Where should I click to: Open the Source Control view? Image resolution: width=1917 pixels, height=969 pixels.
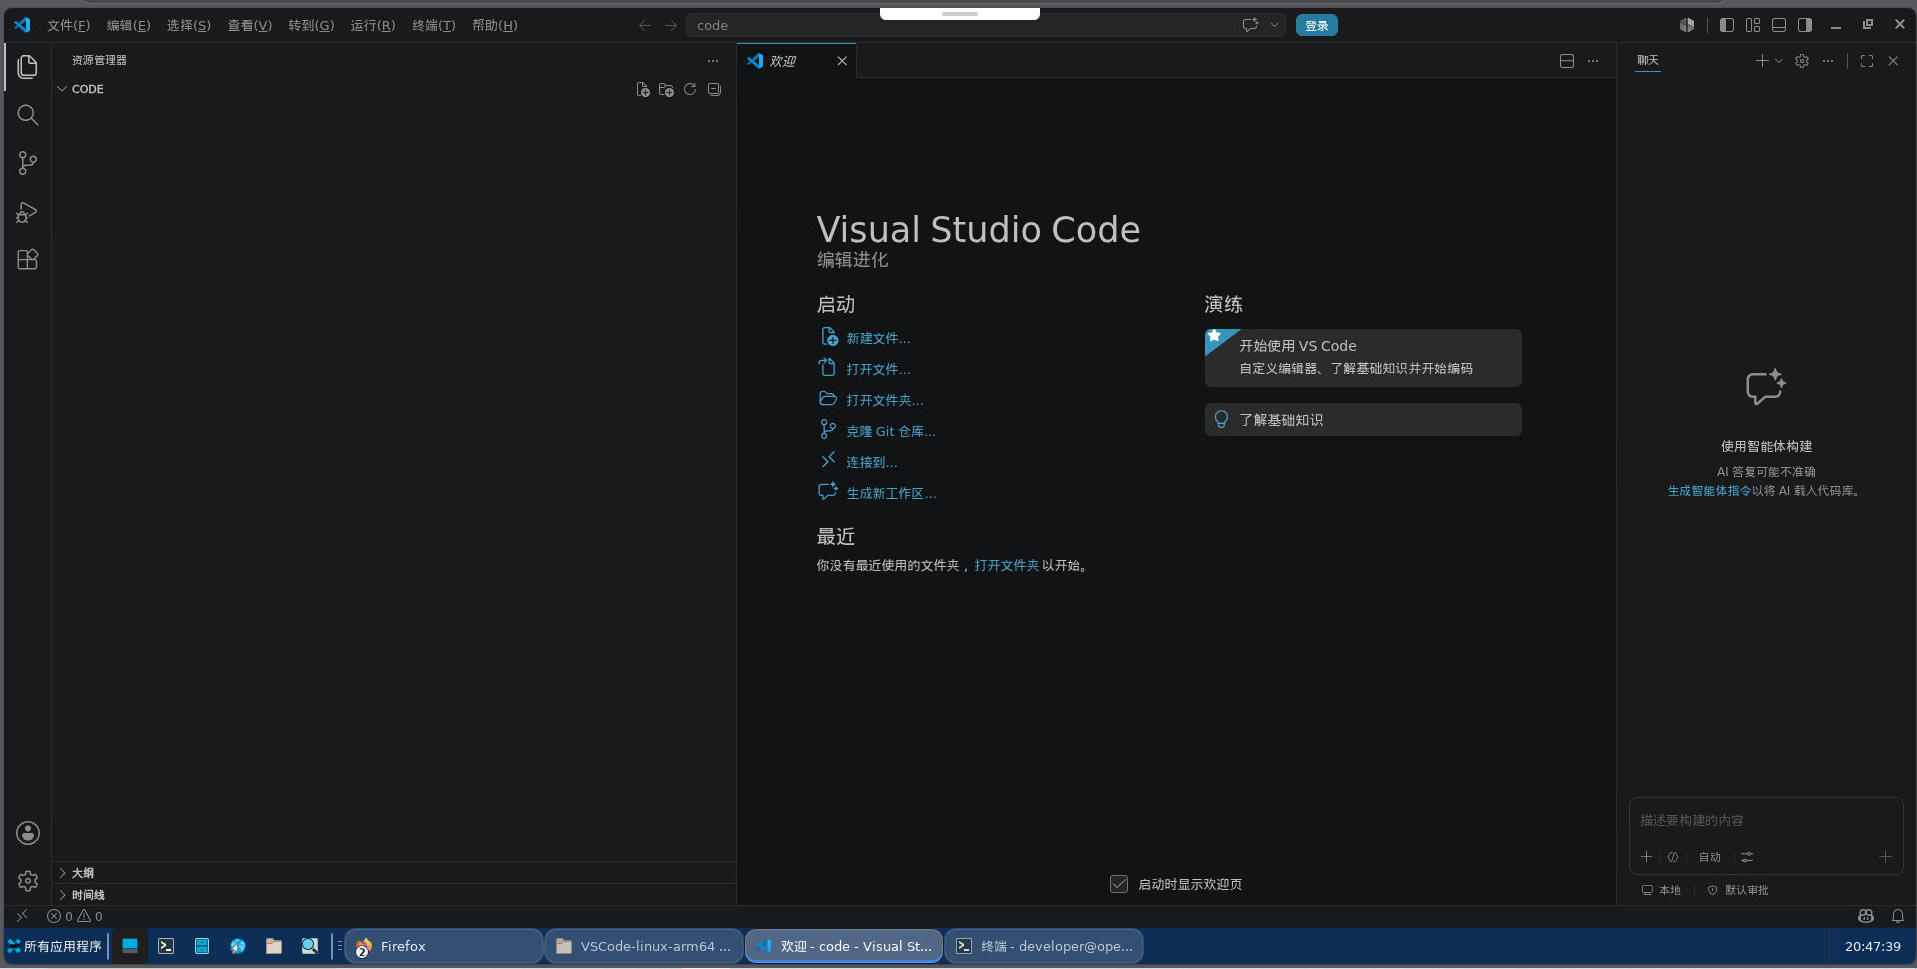28,163
